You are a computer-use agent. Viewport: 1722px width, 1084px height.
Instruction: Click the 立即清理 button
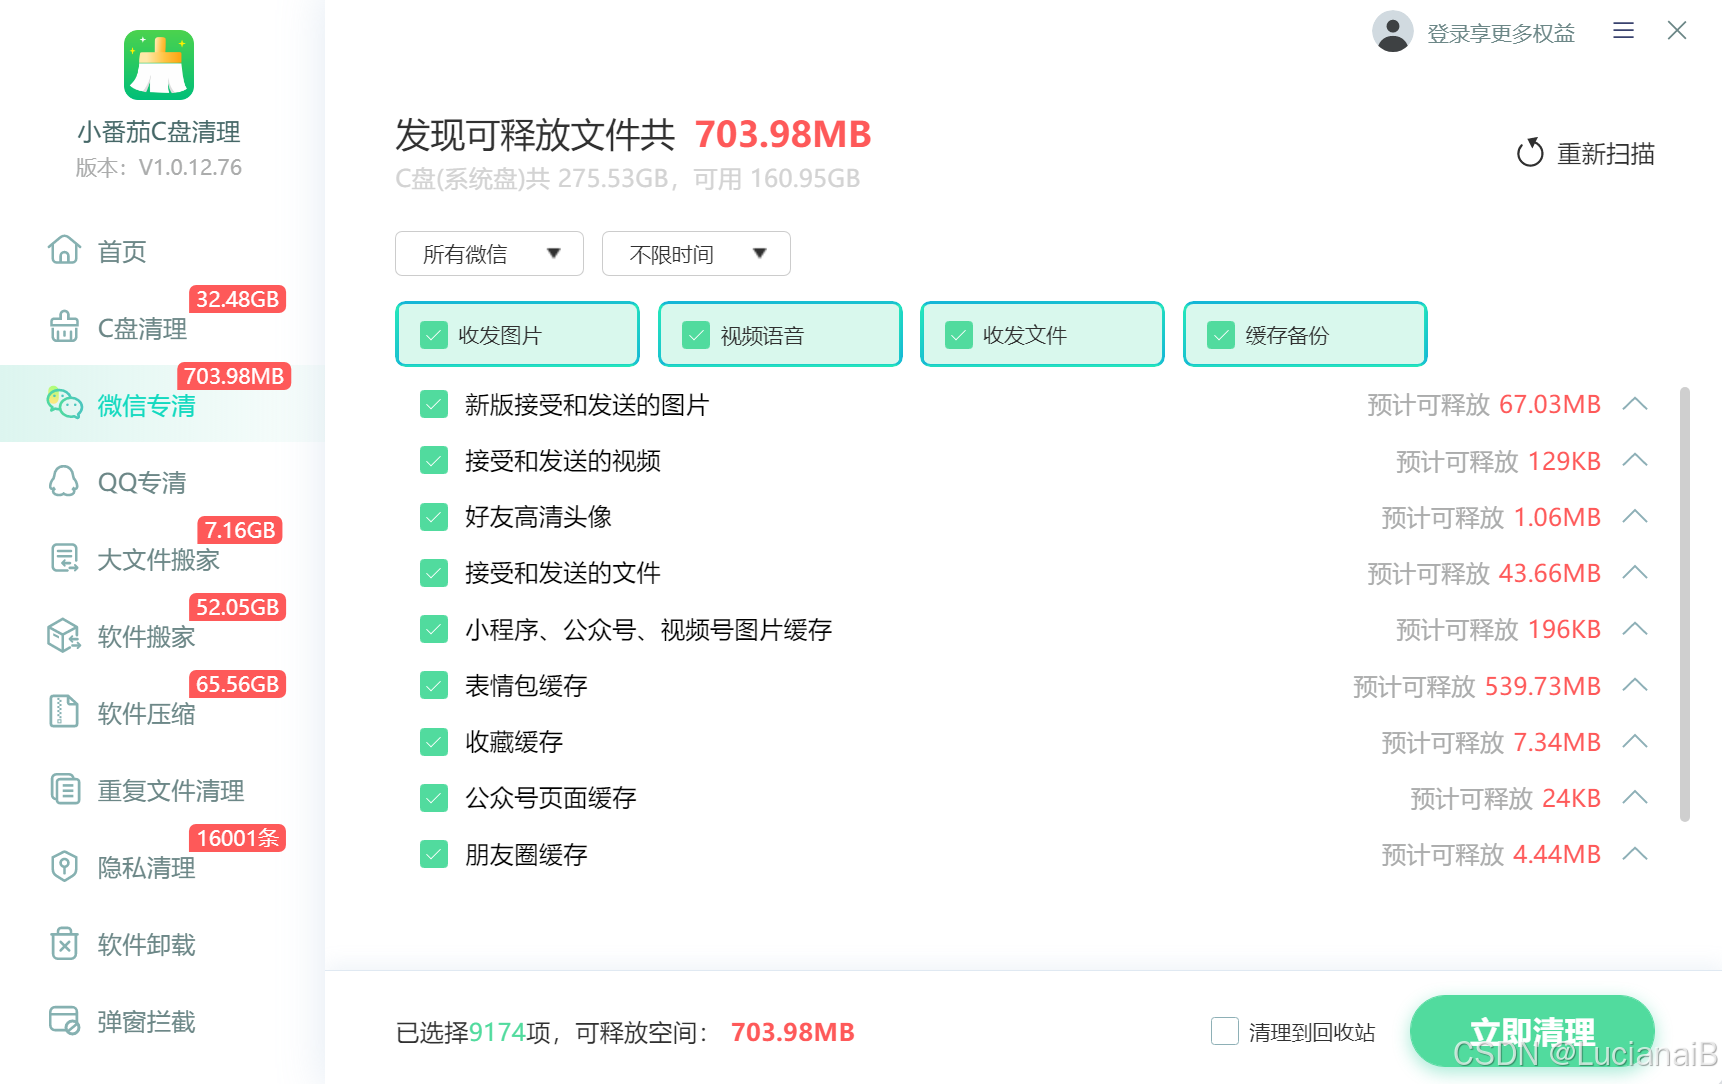point(1532,1031)
